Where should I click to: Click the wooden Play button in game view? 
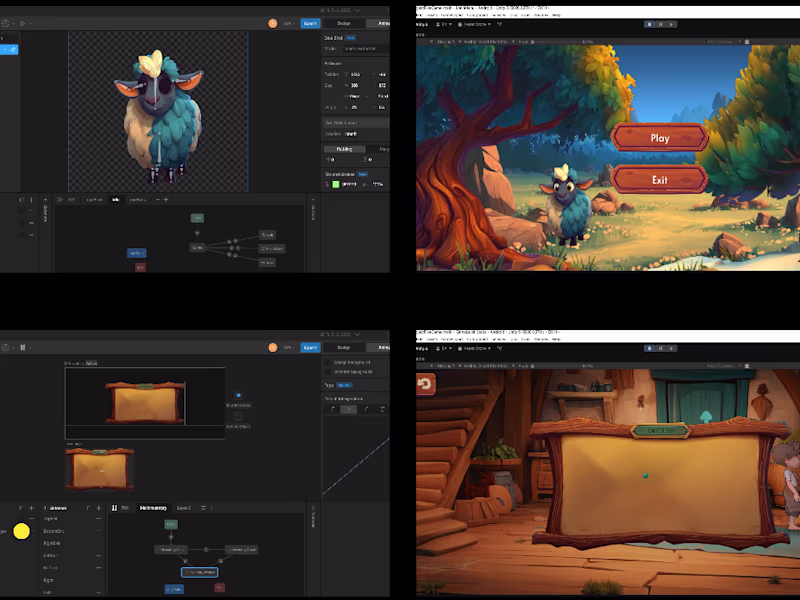(x=660, y=138)
